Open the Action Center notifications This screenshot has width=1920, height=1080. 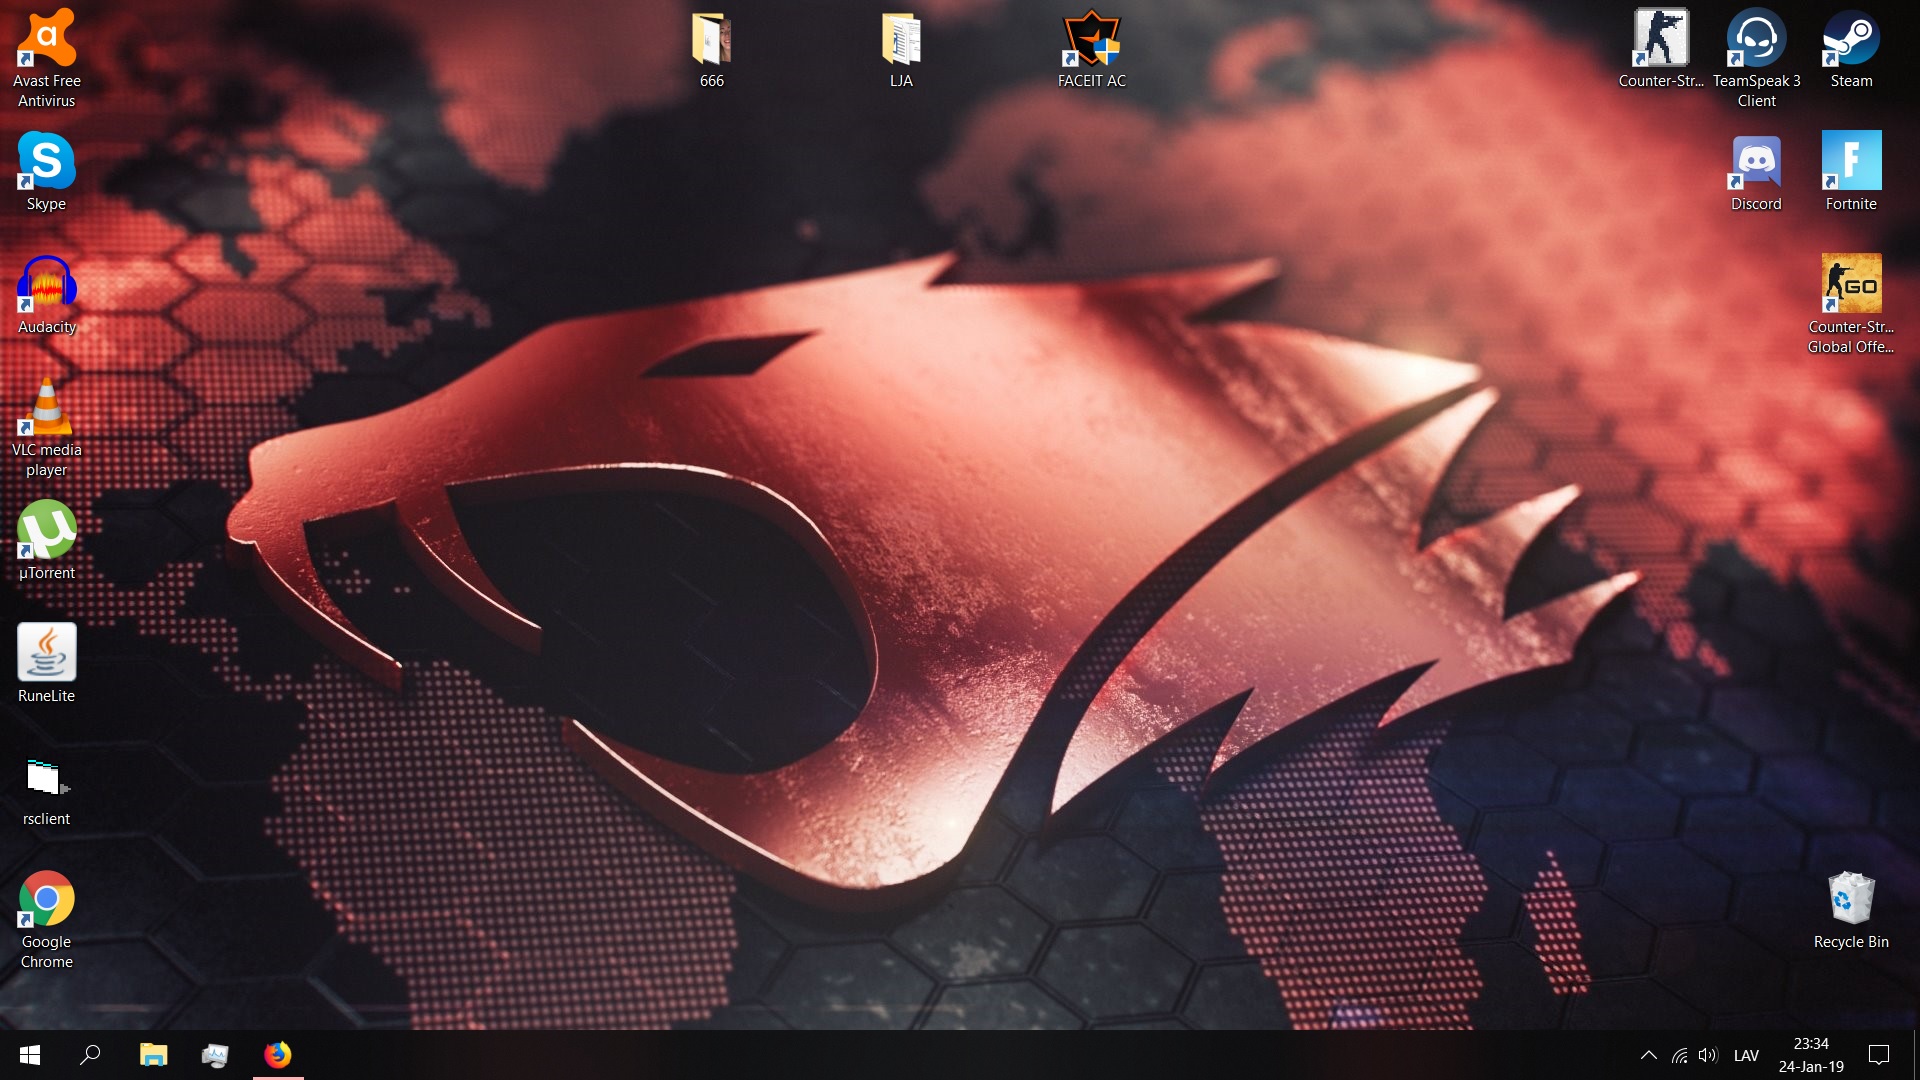point(1879,1055)
